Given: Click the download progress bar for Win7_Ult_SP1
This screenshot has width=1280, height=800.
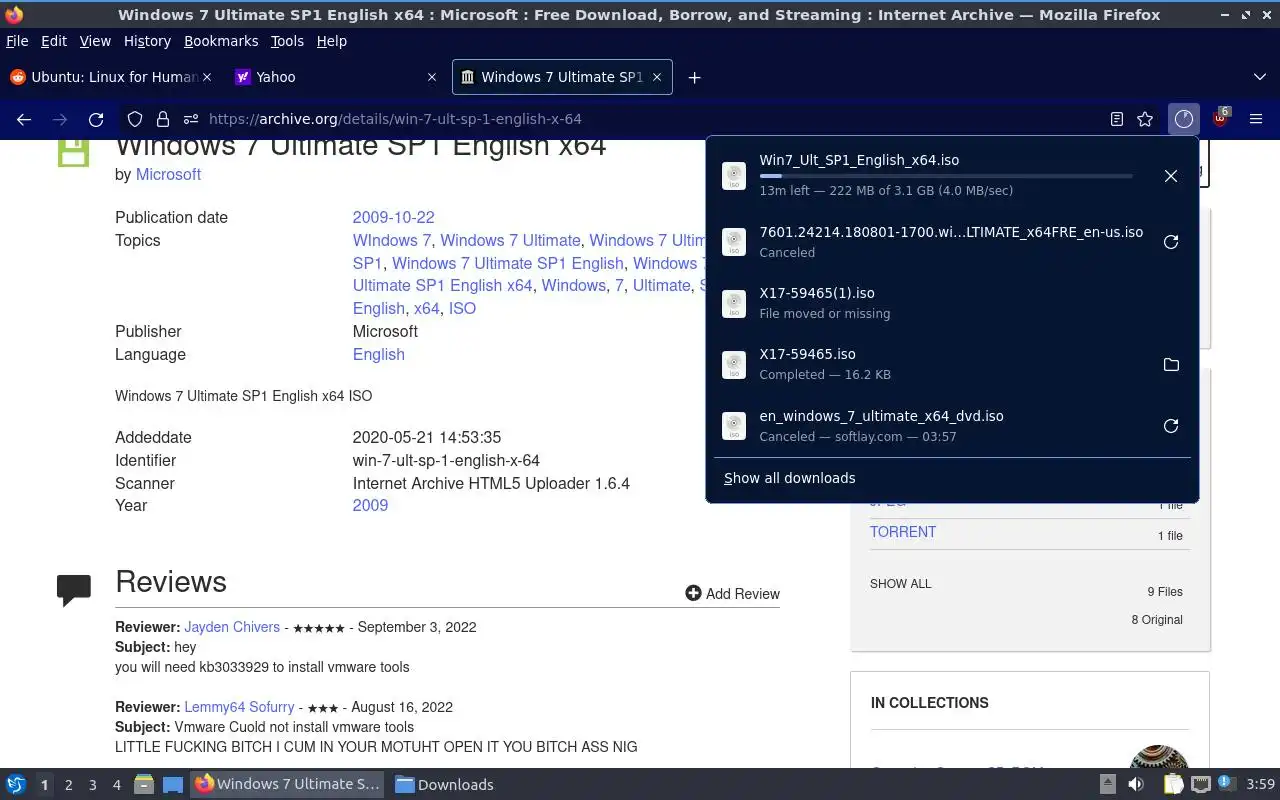Looking at the screenshot, I should [946, 176].
